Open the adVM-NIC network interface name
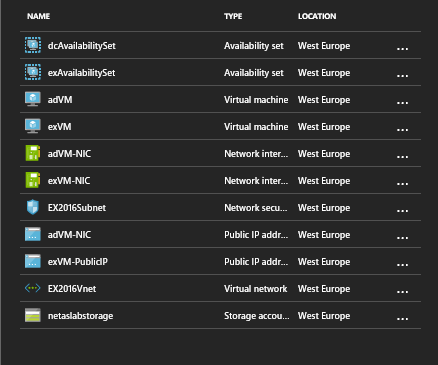Screen dimensions: 438x365 pyautogui.click(x=69, y=154)
